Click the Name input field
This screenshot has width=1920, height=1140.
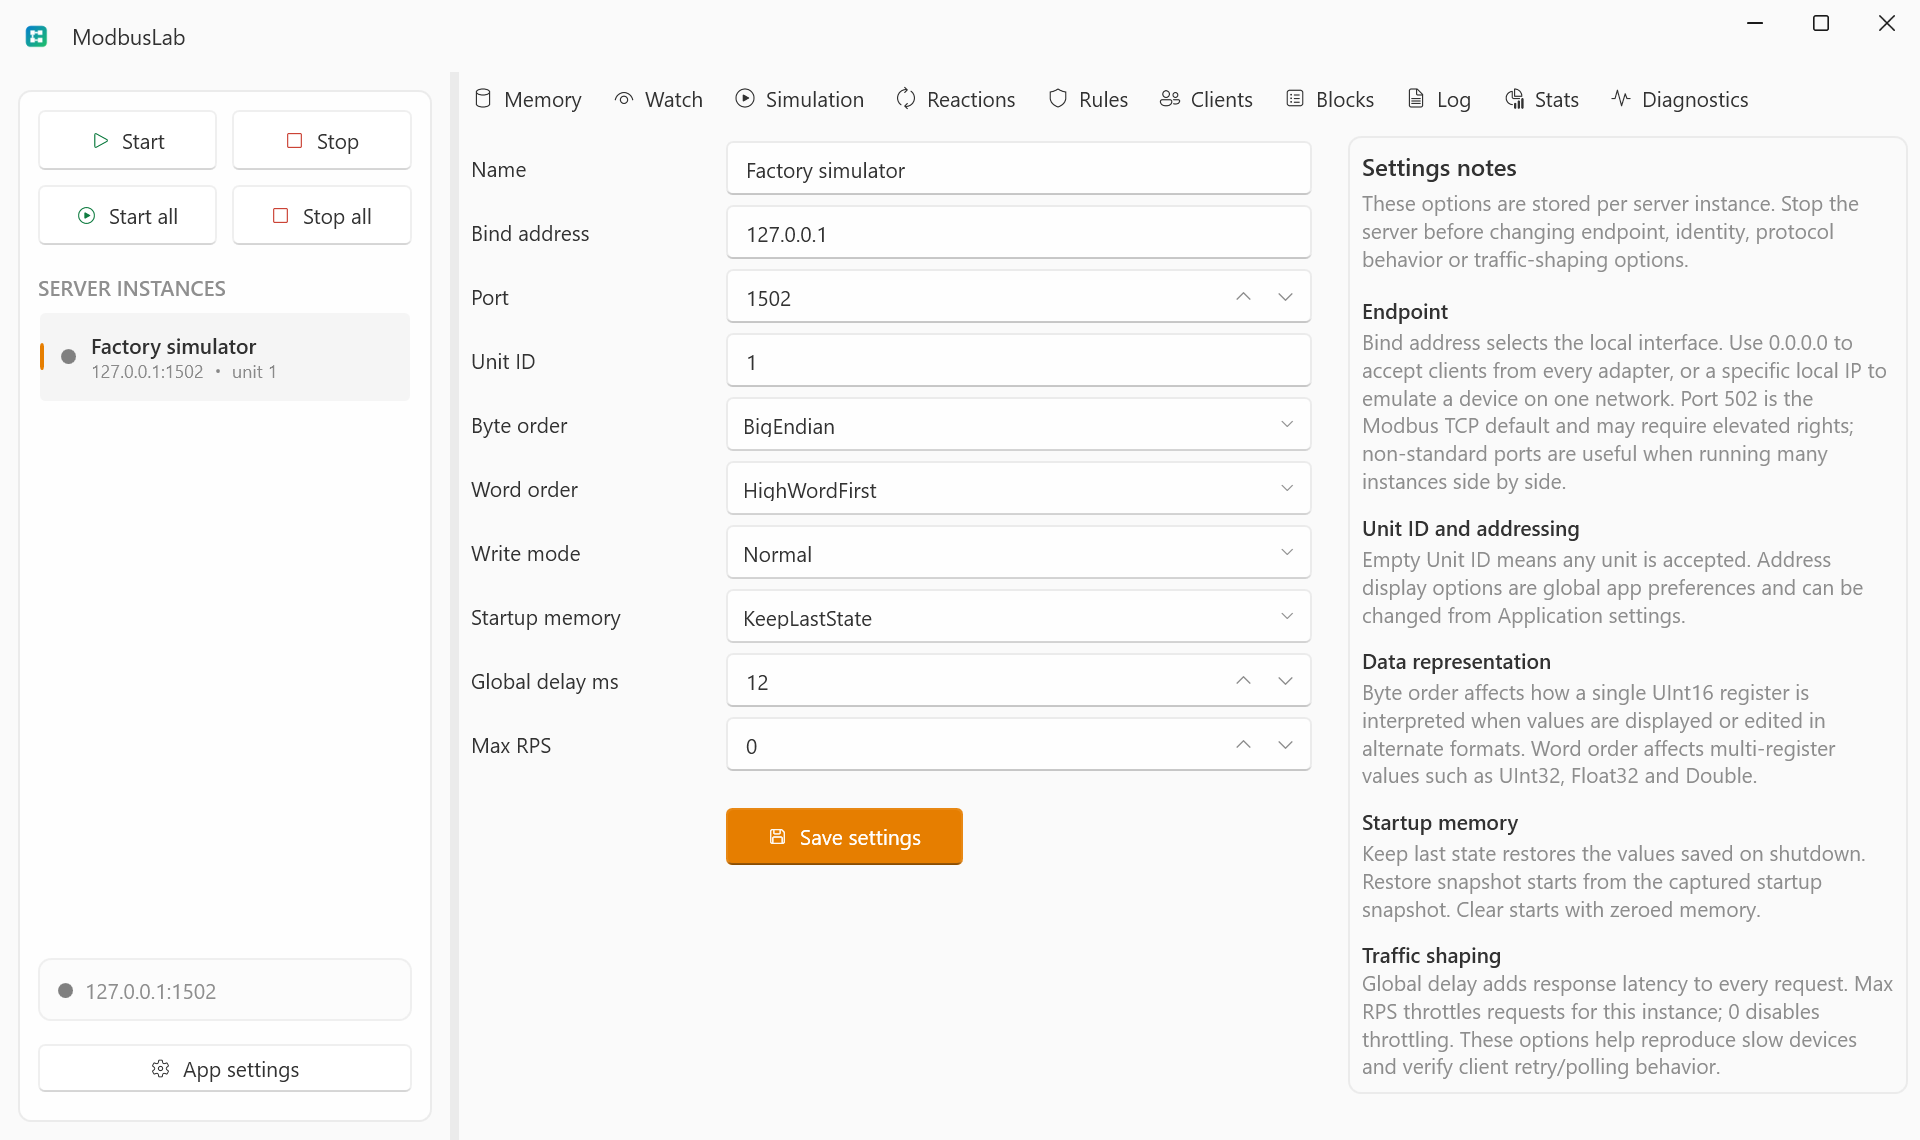click(x=1018, y=170)
